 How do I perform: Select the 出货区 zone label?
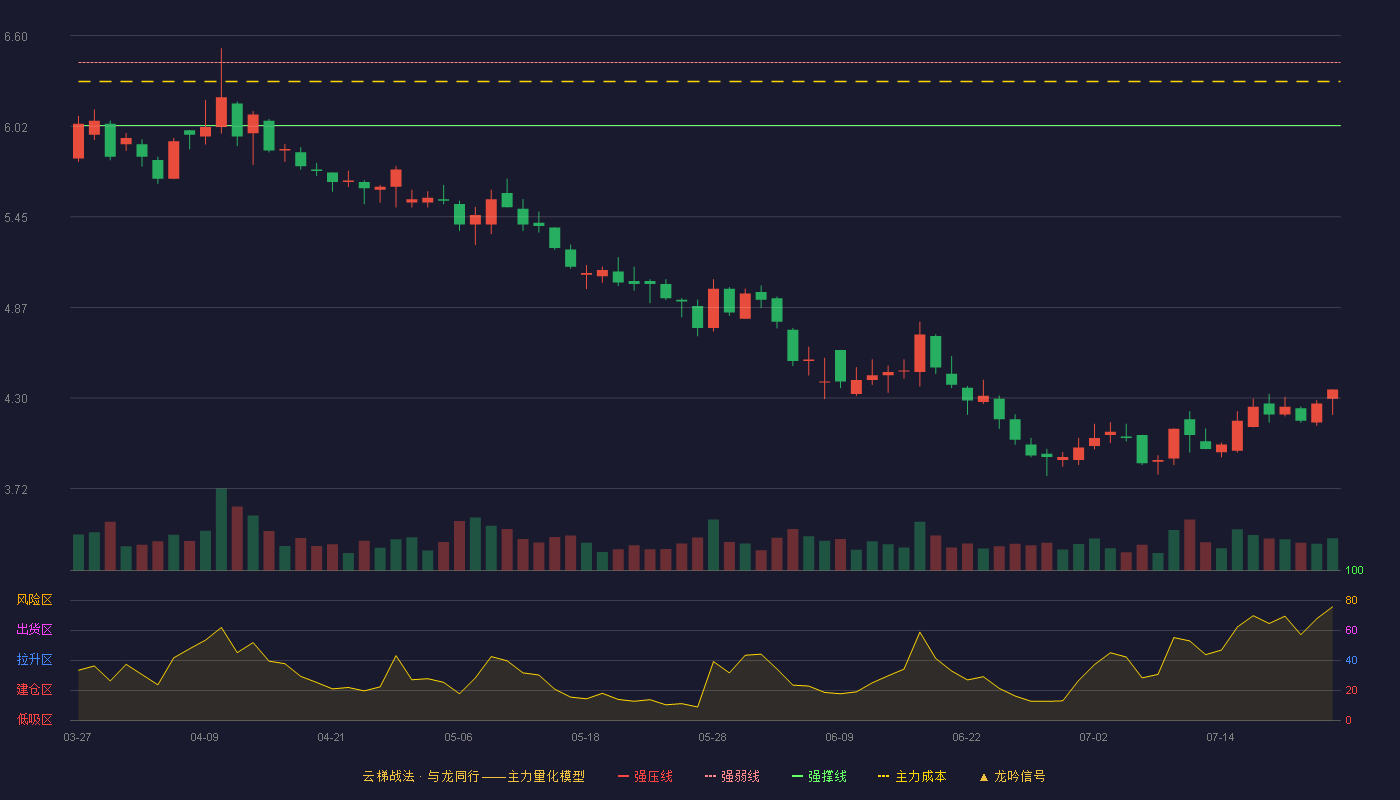(34, 630)
